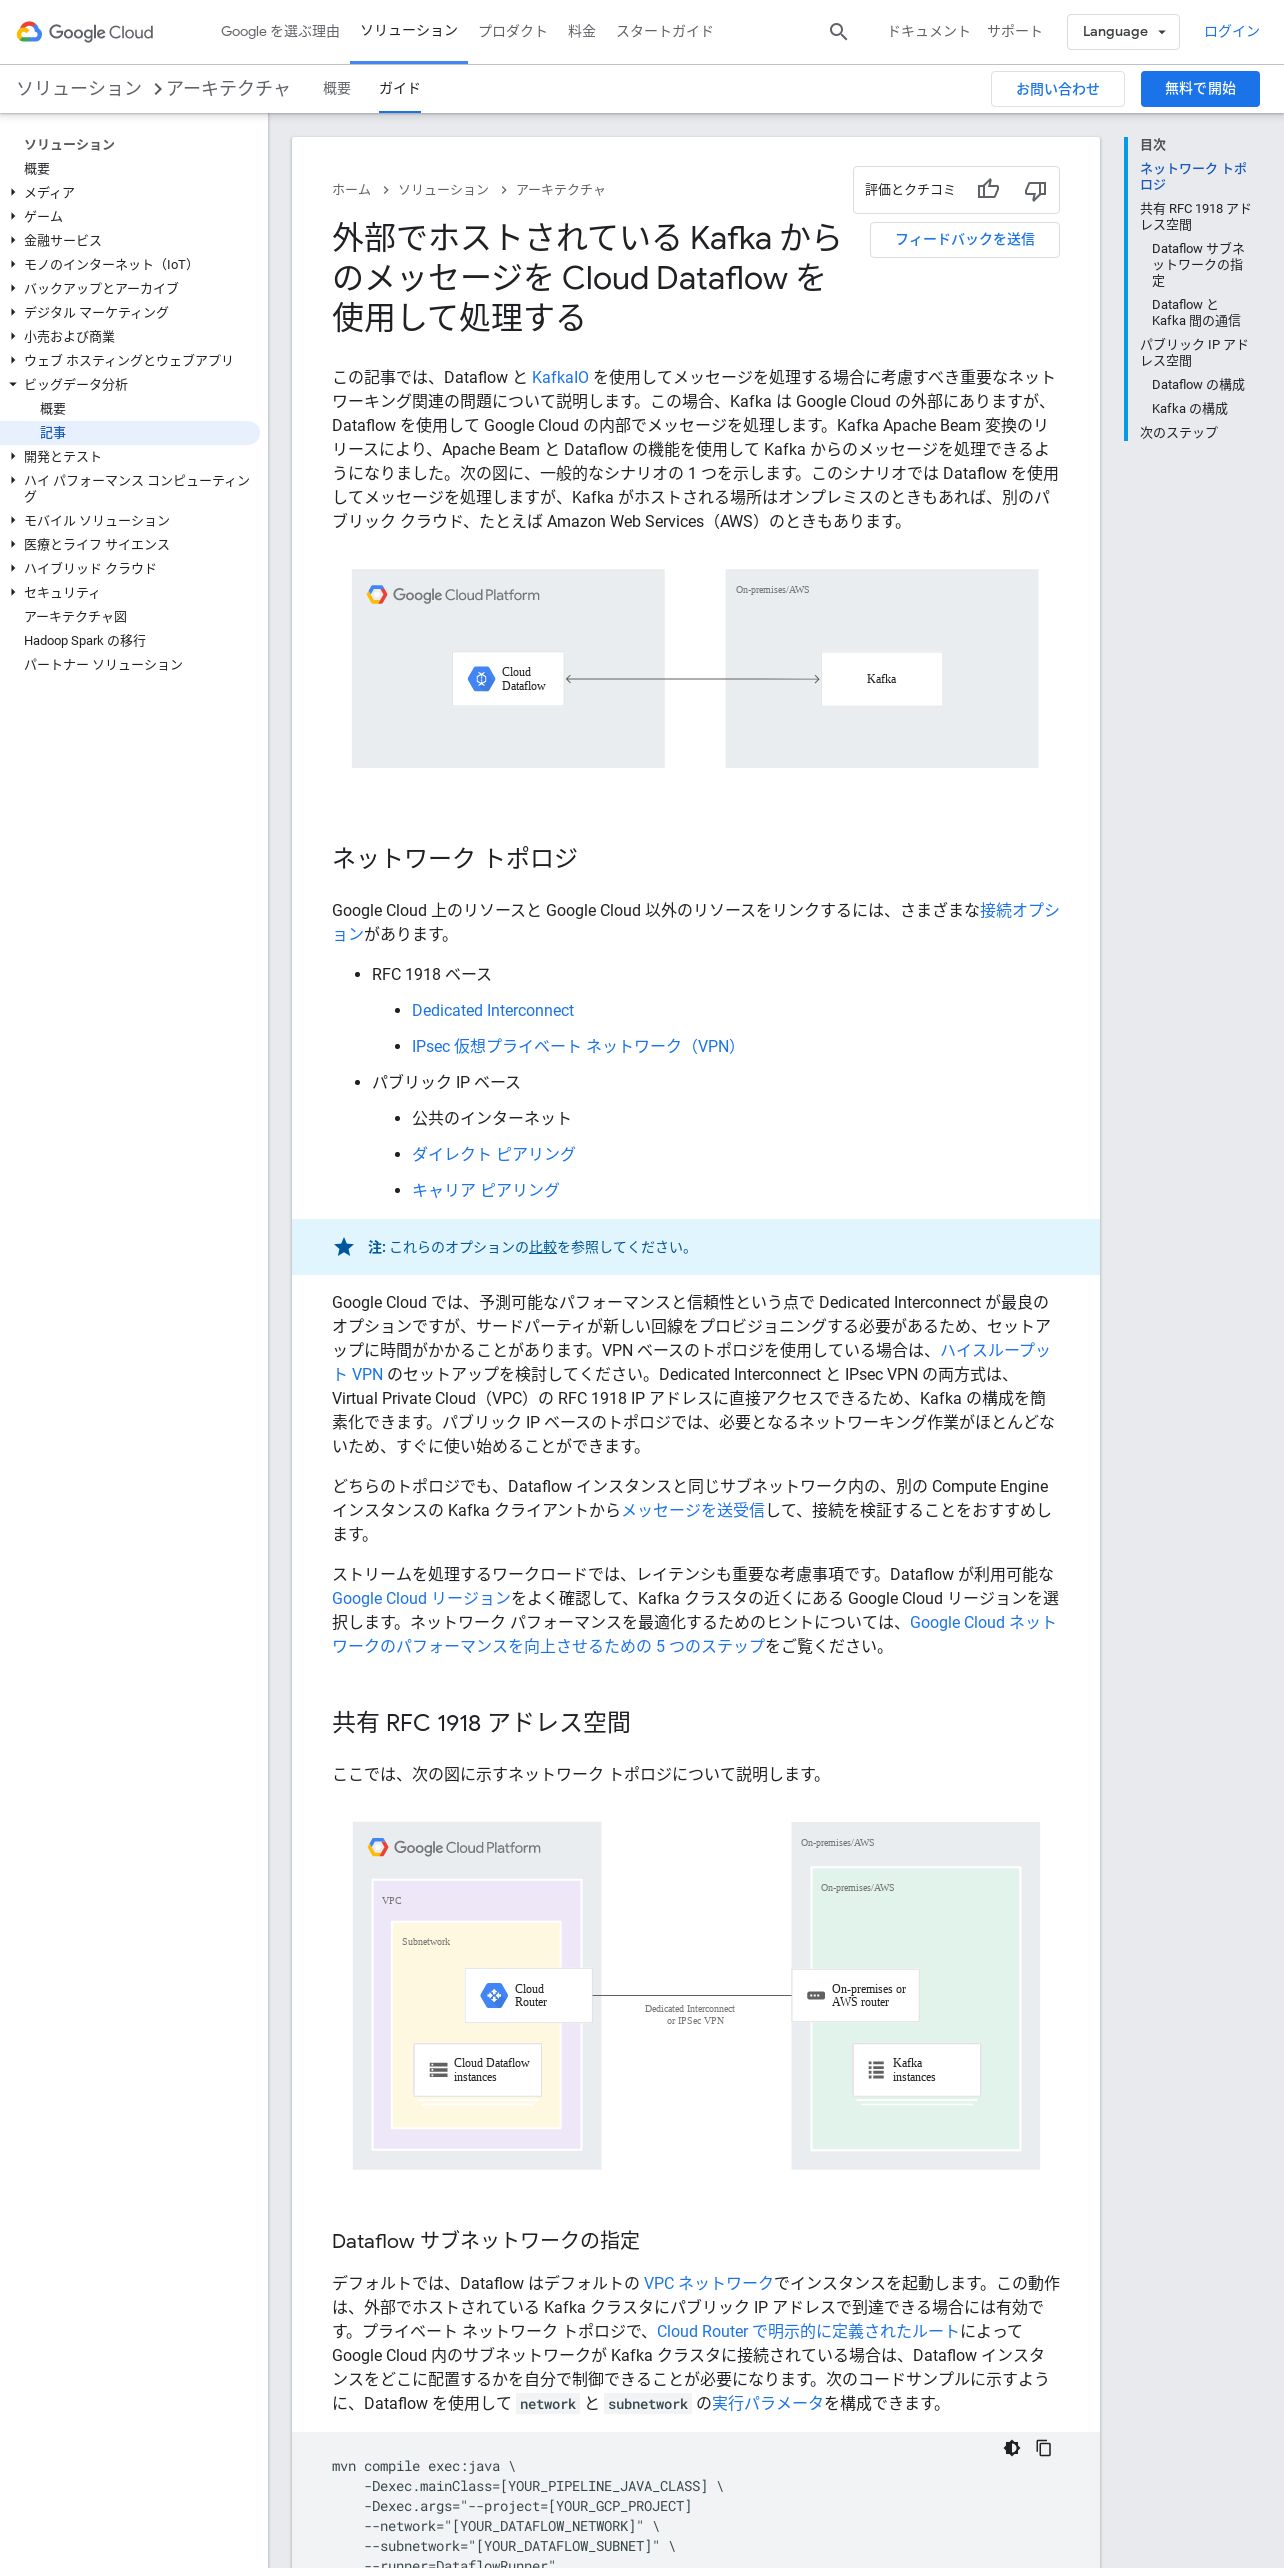Open the スタートガイド top menu
The width and height of the screenshot is (1284, 2568).
point(665,31)
